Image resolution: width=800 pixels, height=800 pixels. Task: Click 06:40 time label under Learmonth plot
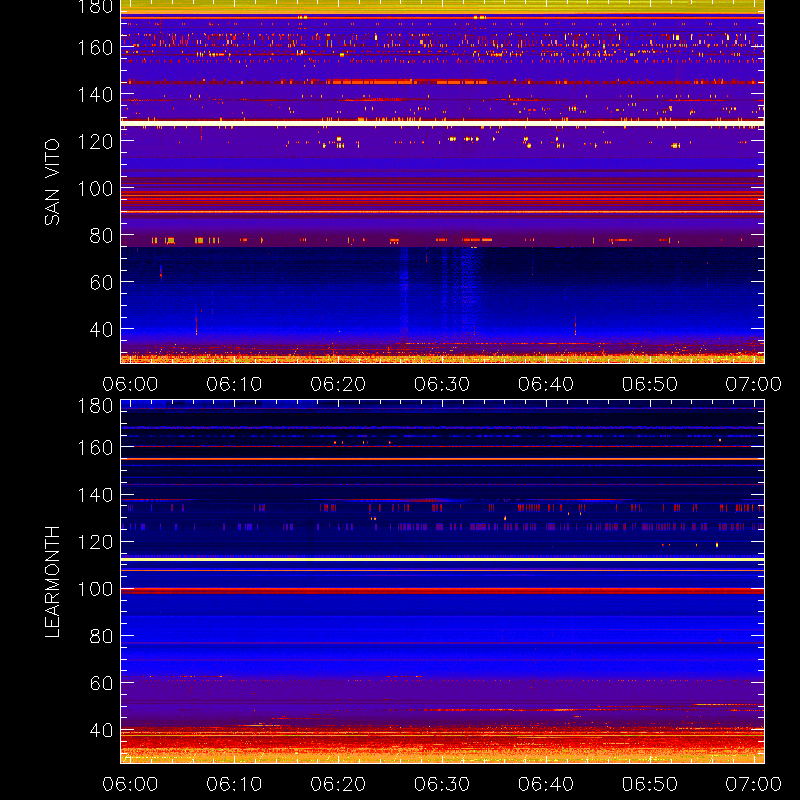tap(546, 784)
